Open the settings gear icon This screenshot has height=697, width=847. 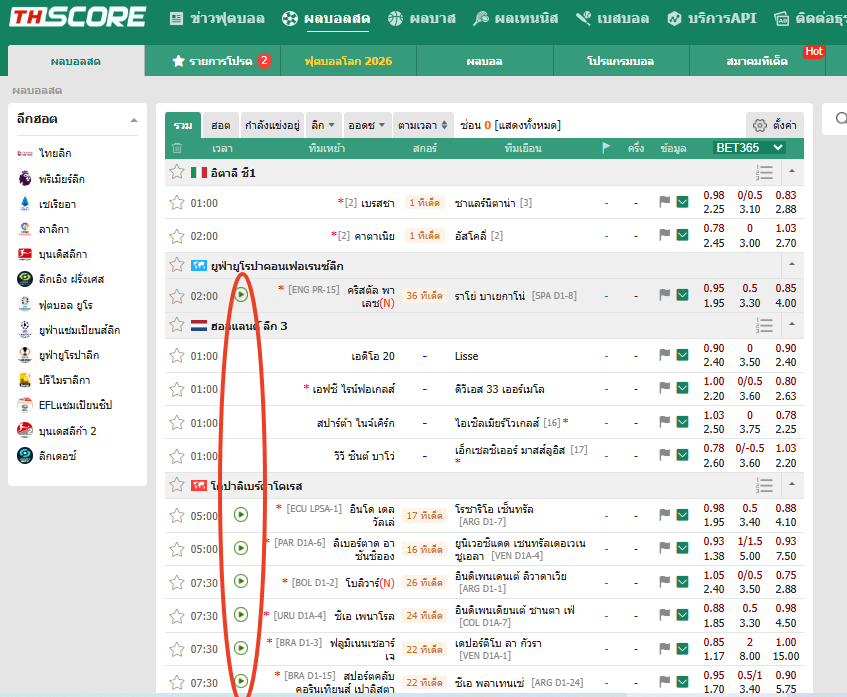759,125
